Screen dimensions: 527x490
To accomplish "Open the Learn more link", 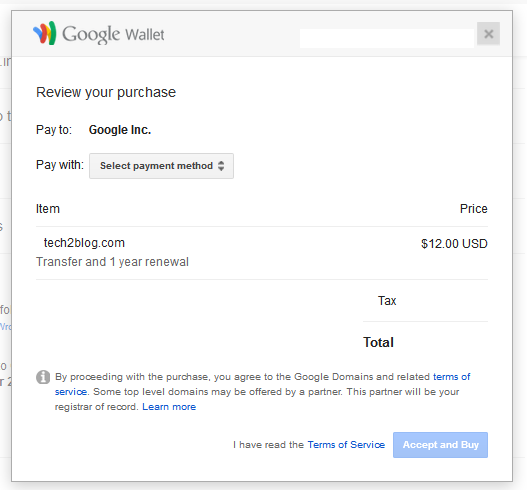I will [x=169, y=407].
